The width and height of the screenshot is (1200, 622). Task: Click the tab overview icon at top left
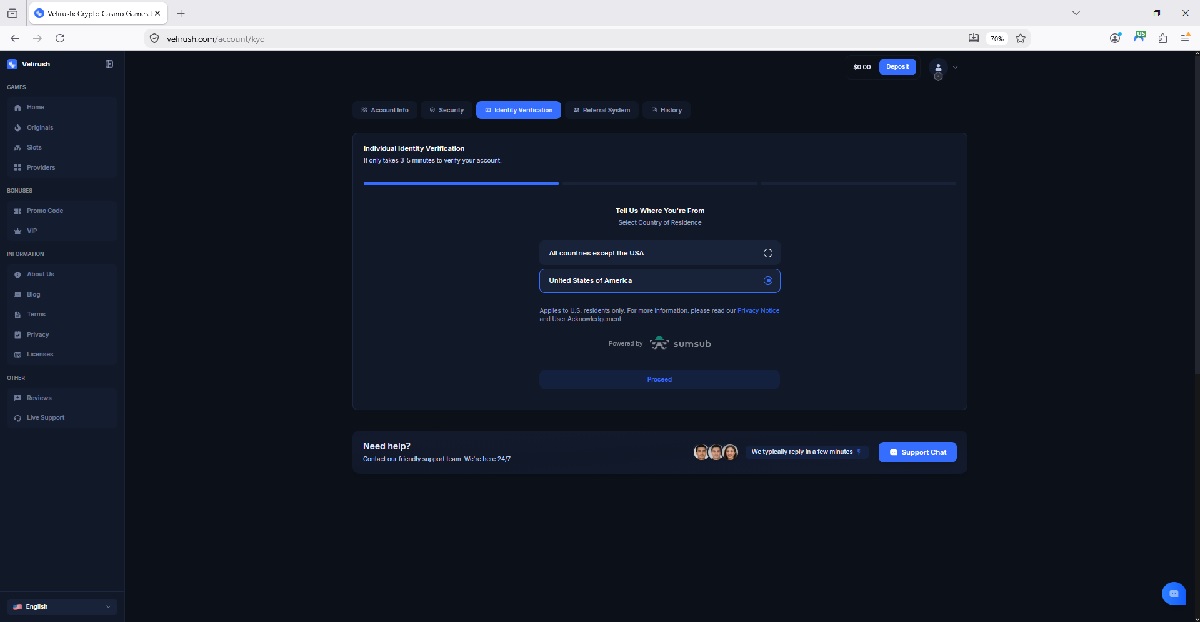click(12, 13)
